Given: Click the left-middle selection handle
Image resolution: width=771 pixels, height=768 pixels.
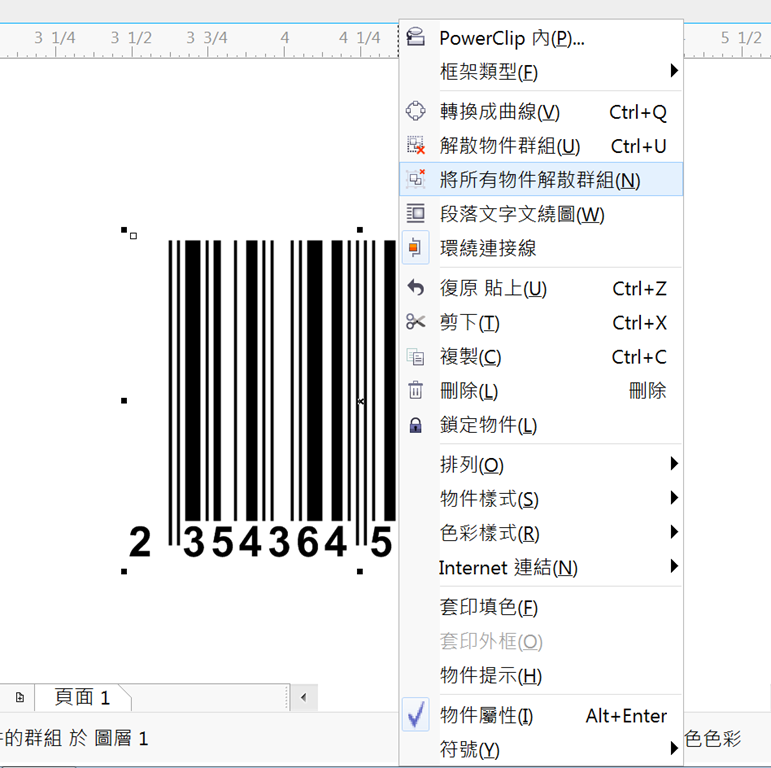Looking at the screenshot, I should click(124, 401).
